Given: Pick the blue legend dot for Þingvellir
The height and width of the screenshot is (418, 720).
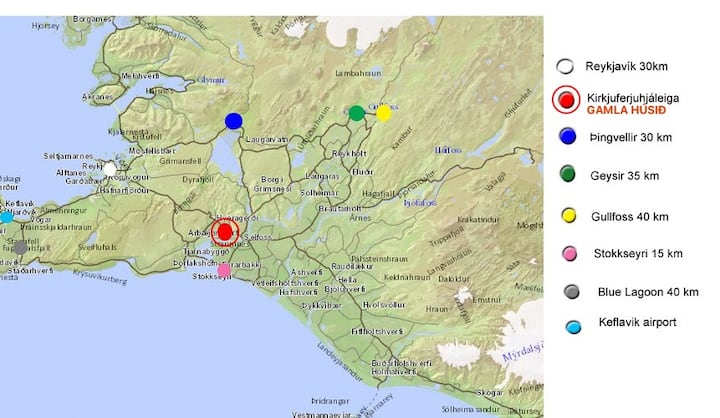Looking at the screenshot, I should 567,137.
